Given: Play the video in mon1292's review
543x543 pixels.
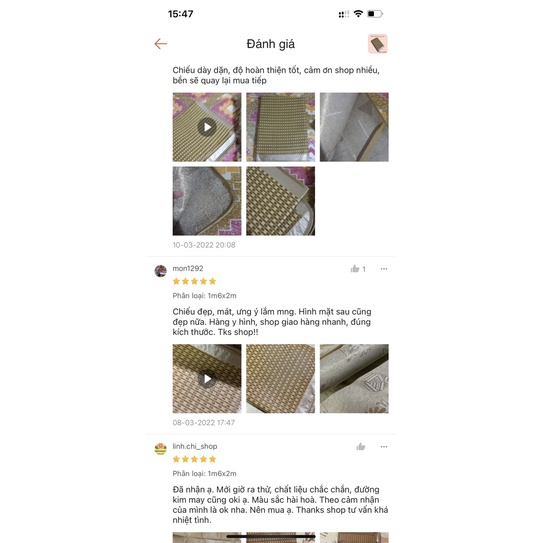Looking at the screenshot, I should pyautogui.click(x=207, y=379).
